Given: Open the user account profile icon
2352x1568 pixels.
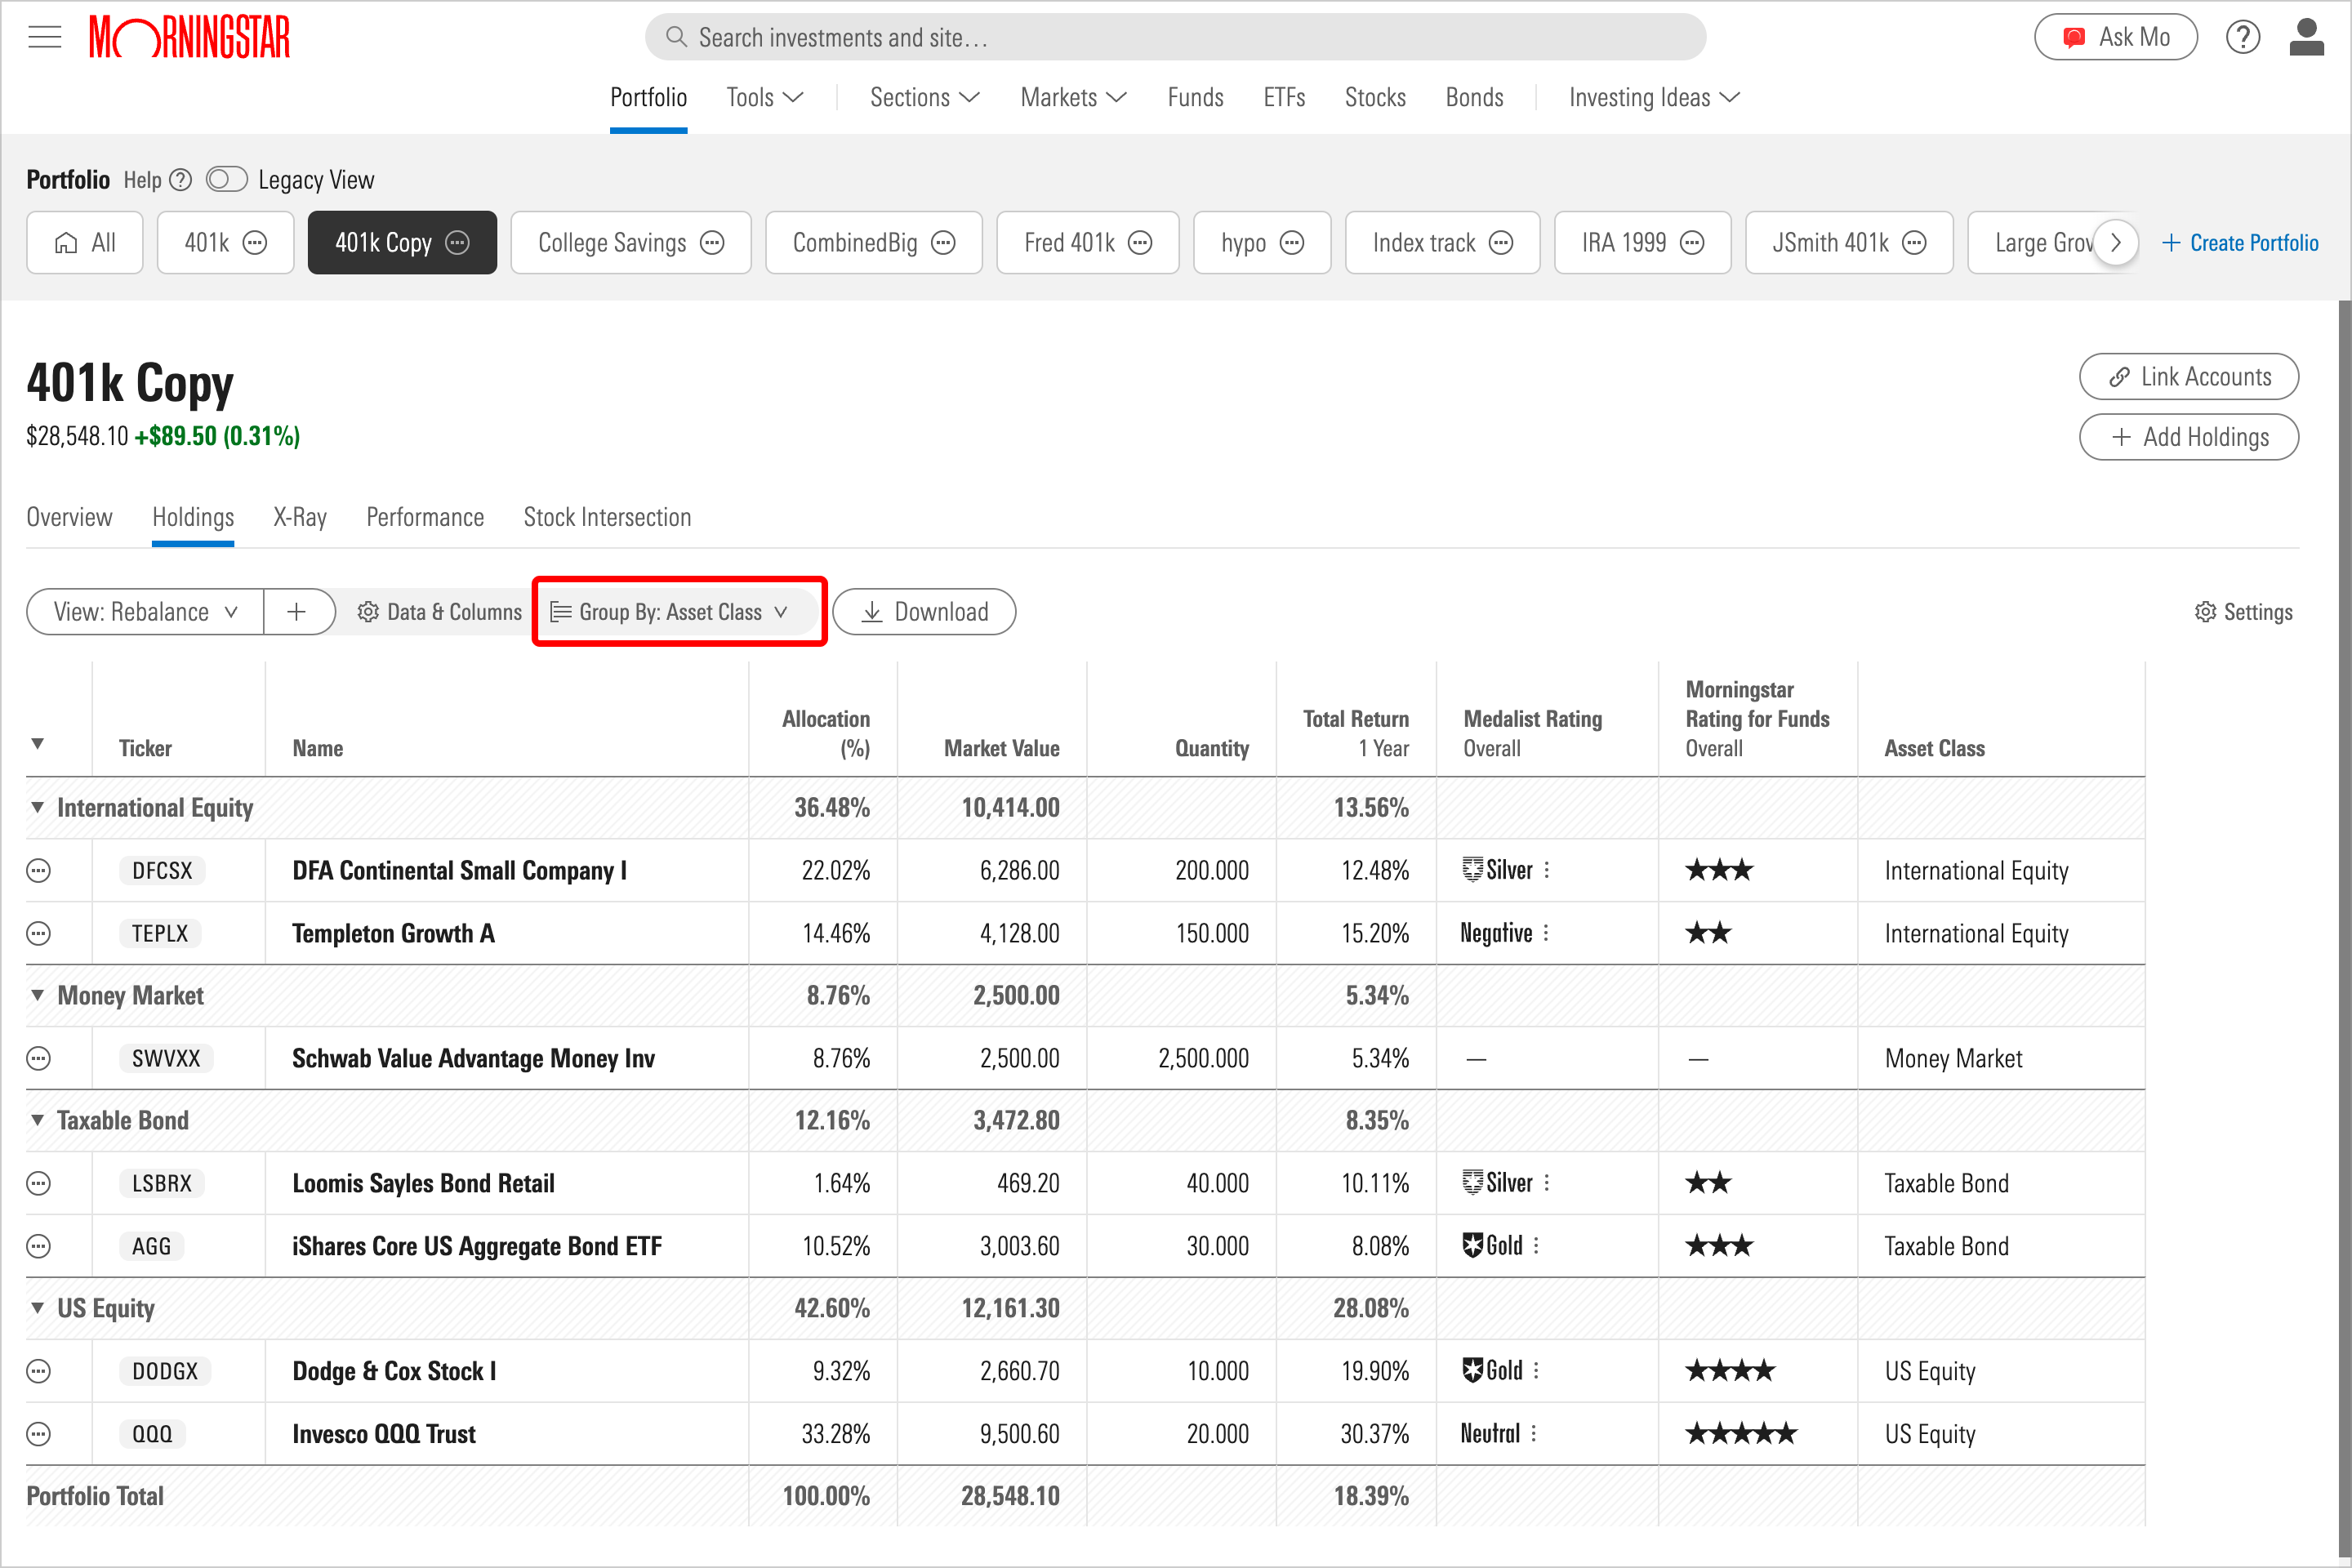Looking at the screenshot, I should click(2306, 37).
